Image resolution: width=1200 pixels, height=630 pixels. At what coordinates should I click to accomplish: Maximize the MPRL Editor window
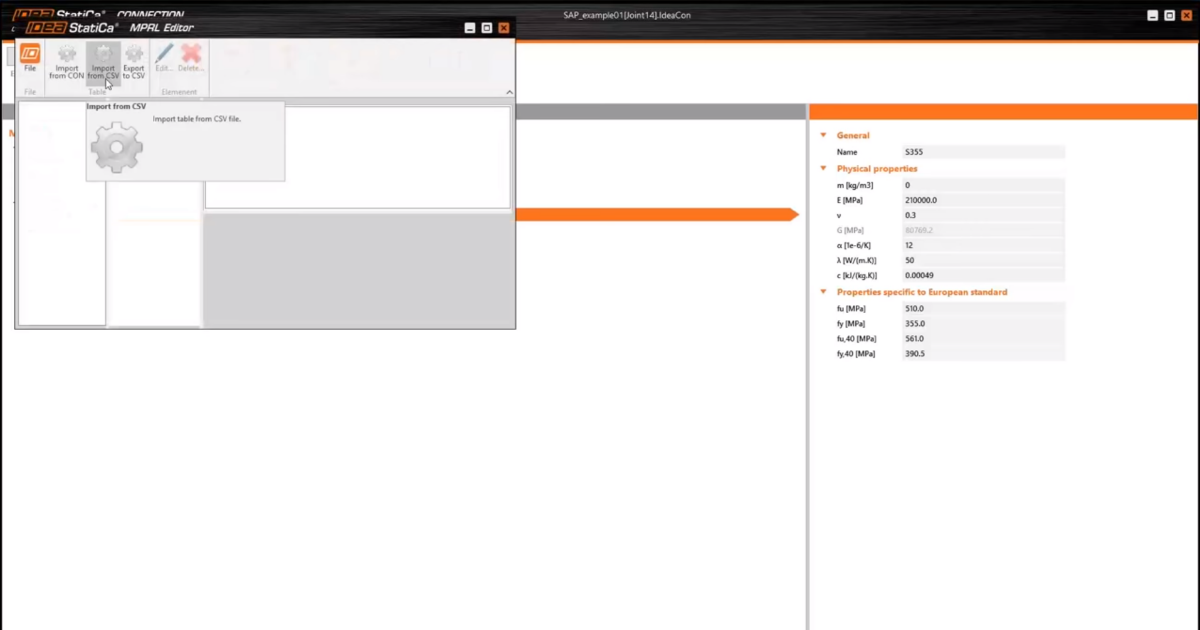click(487, 28)
